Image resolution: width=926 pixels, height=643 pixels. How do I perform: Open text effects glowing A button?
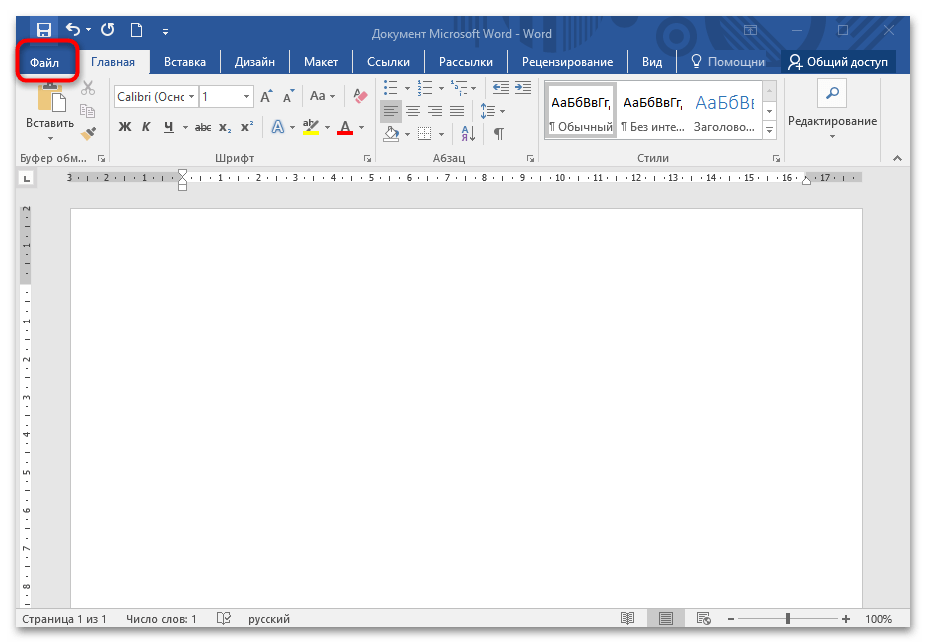pyautogui.click(x=278, y=127)
